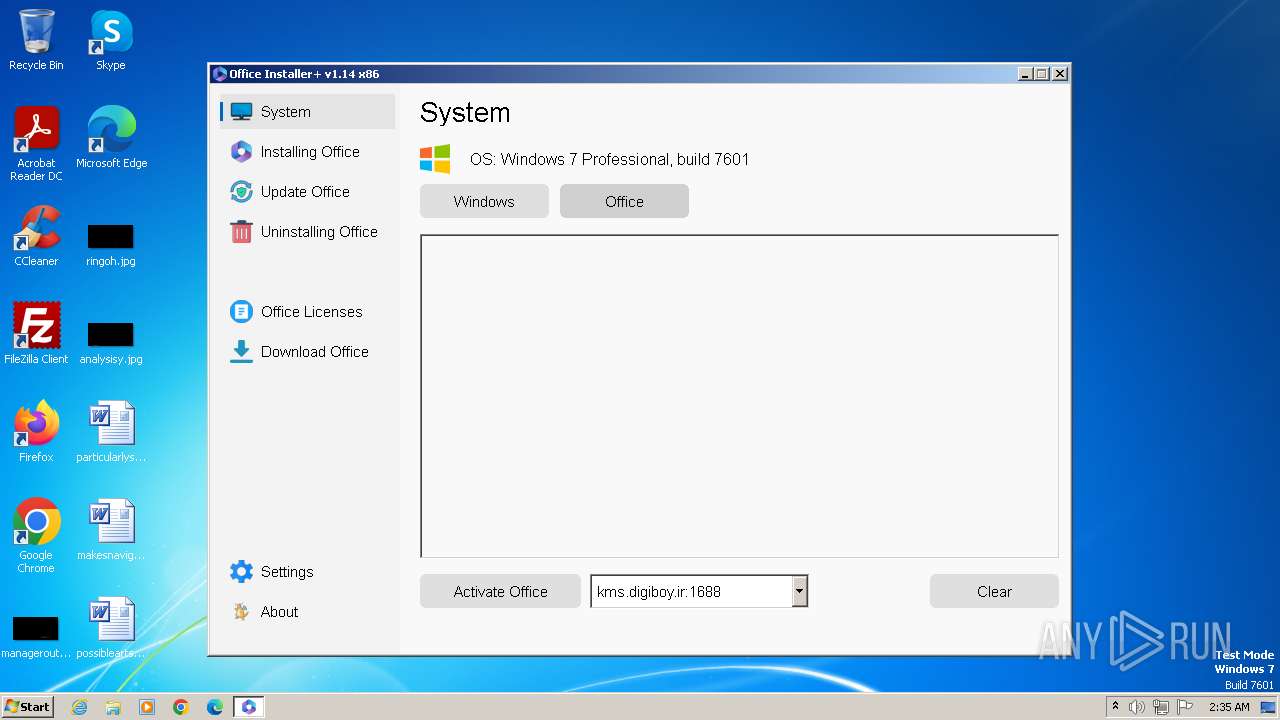Click the Settings gear icon
The width and height of the screenshot is (1280, 720).
click(241, 572)
